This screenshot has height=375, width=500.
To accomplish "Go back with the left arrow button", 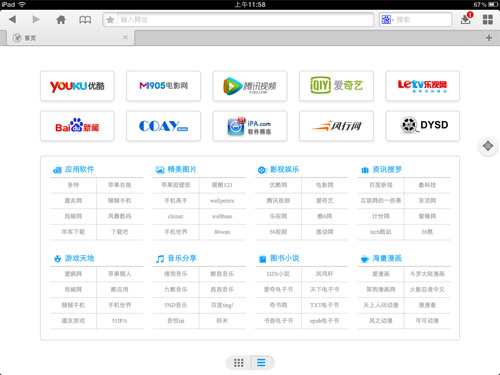I will tap(13, 19).
